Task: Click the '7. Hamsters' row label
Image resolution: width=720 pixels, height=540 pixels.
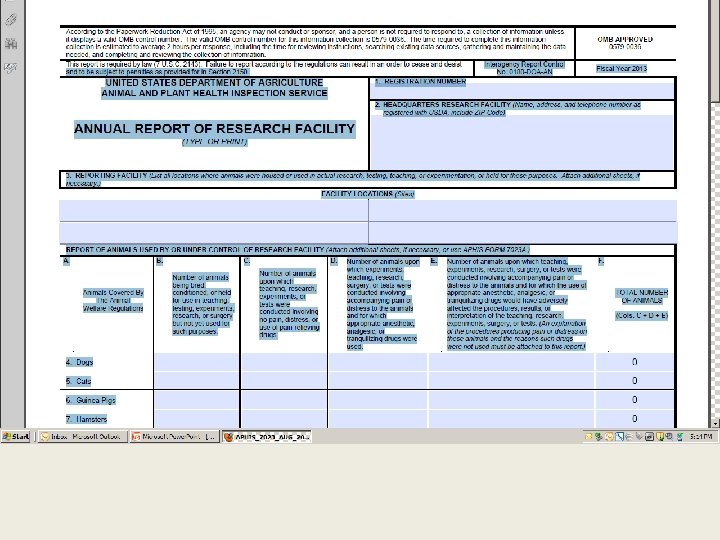Action: pos(86,419)
